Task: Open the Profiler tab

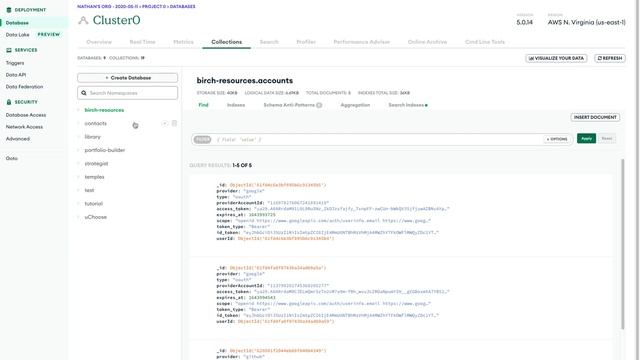Action: pos(306,42)
